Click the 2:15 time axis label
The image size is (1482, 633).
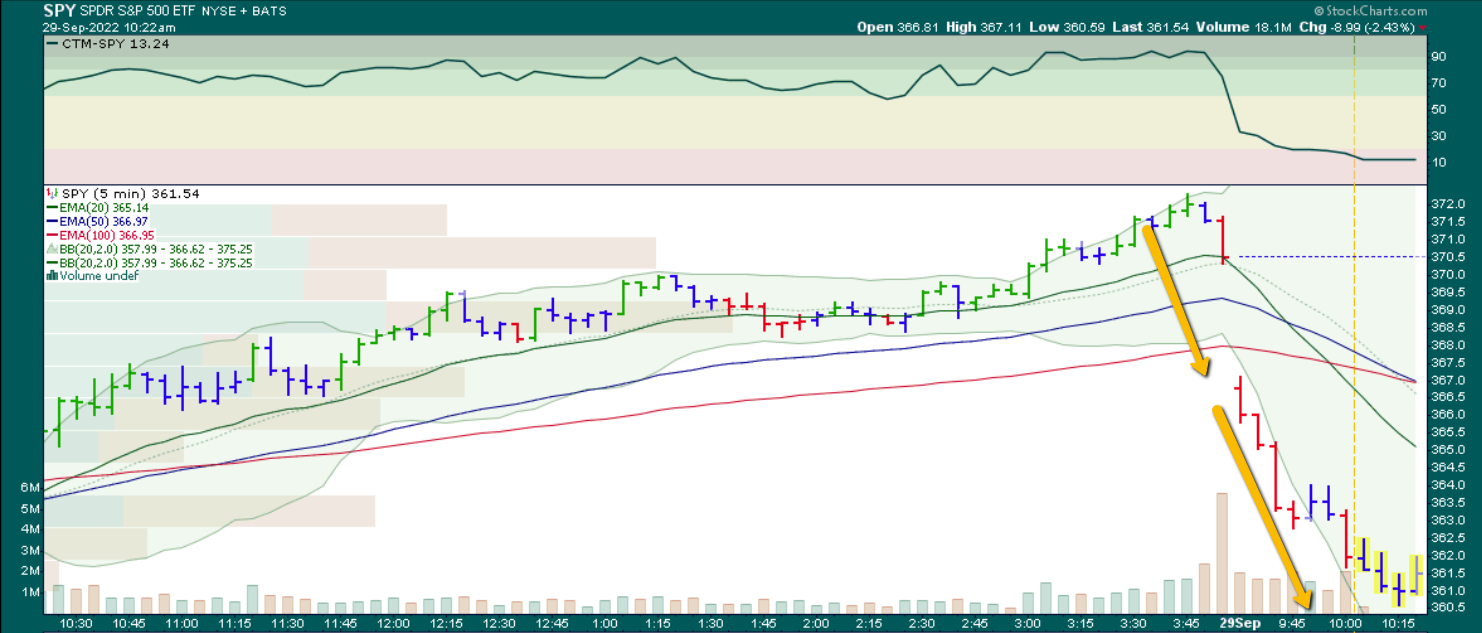(x=869, y=622)
